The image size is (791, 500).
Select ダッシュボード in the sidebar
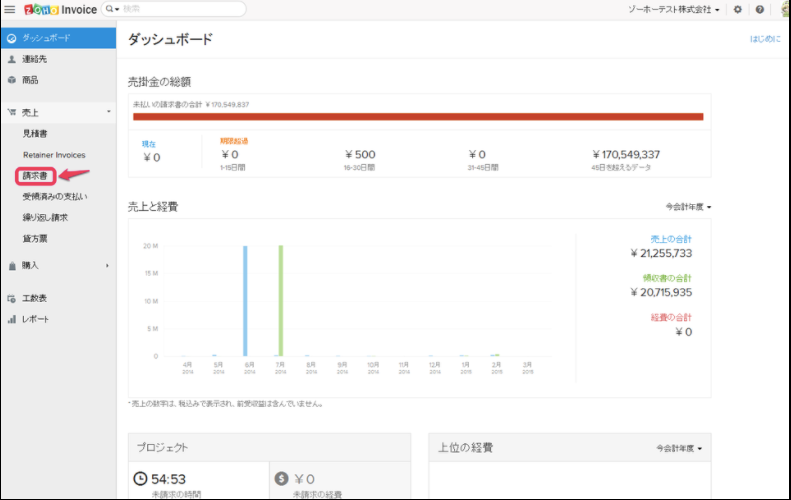59,38
